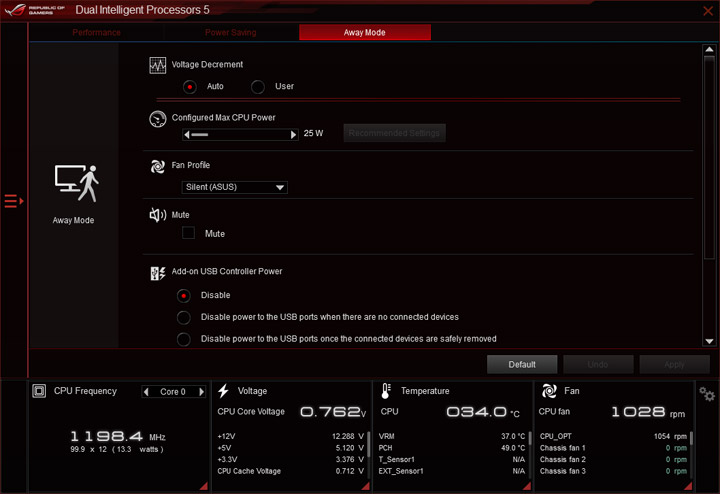
Task: Click the ROG Republic of Gamers logo
Action: pos(35,10)
